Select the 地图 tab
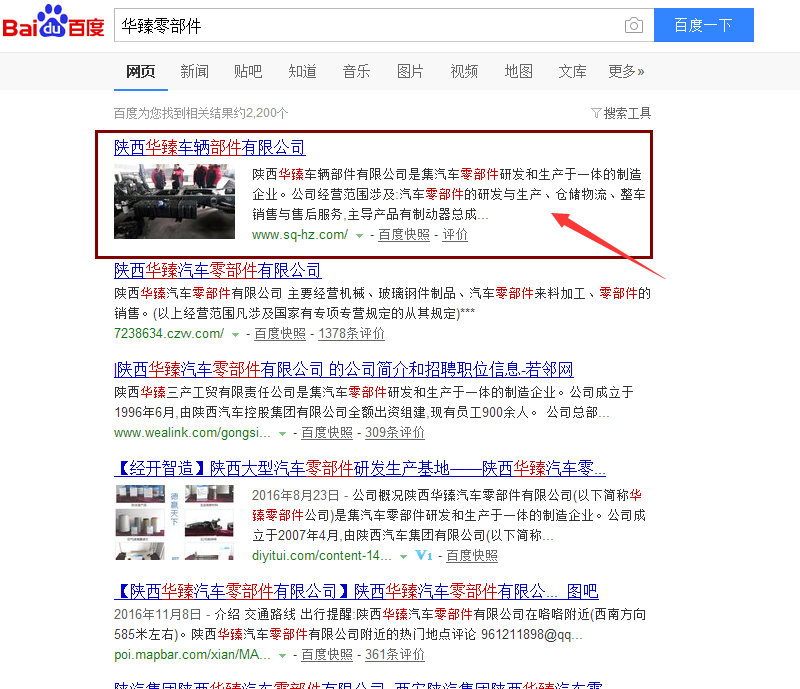The height and width of the screenshot is (689, 800). coord(518,71)
